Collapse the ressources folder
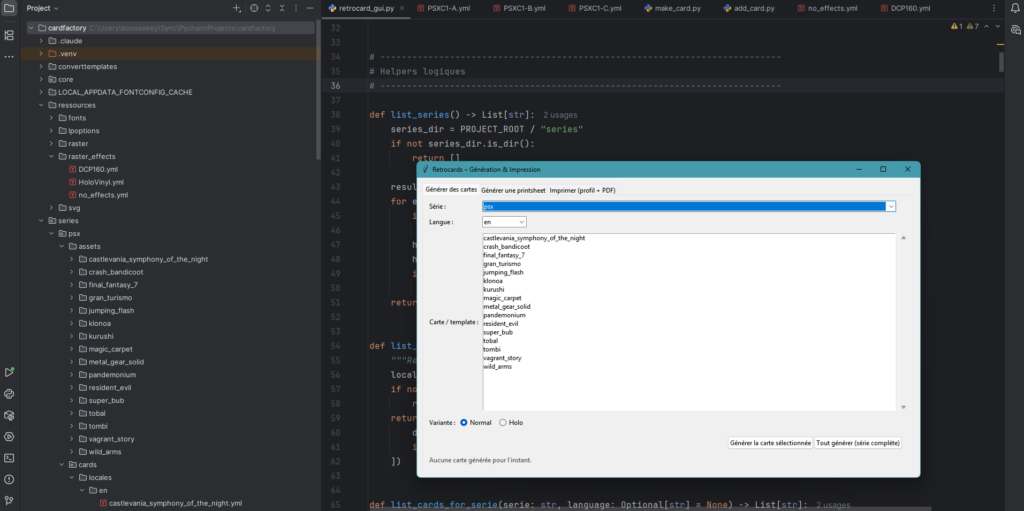1024x511 pixels. tap(41, 105)
